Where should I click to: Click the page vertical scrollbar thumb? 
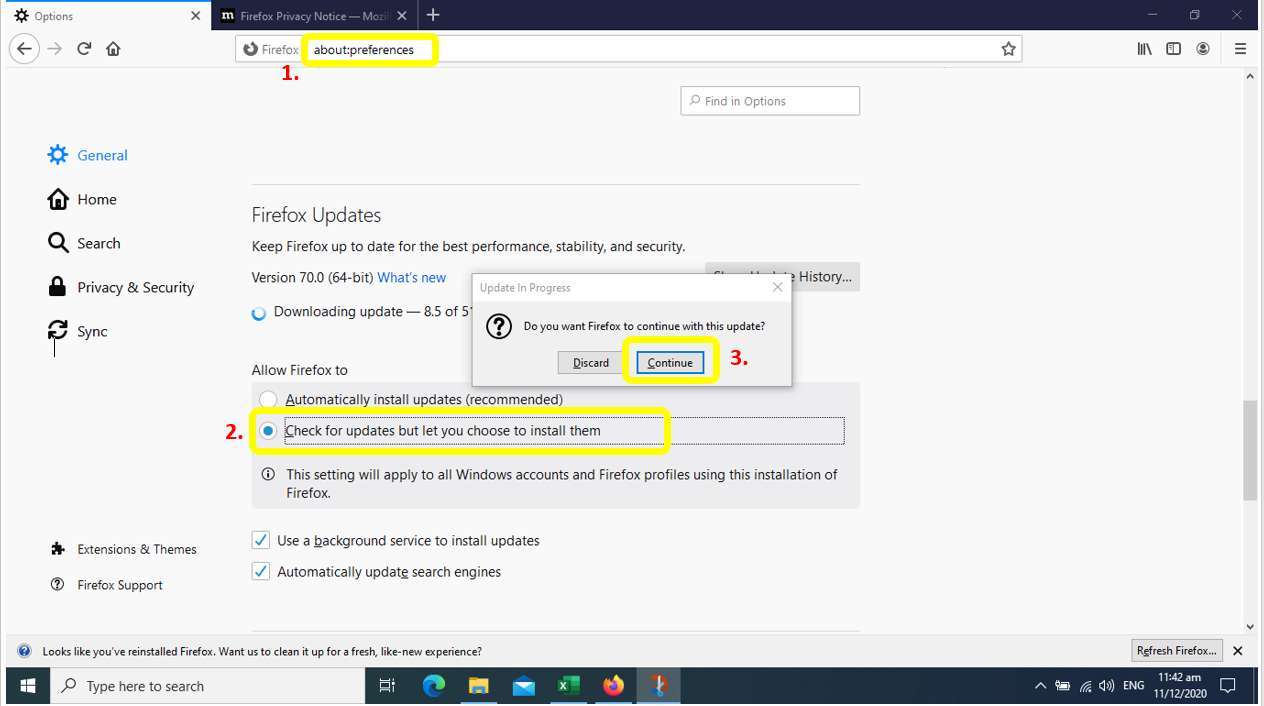1250,450
